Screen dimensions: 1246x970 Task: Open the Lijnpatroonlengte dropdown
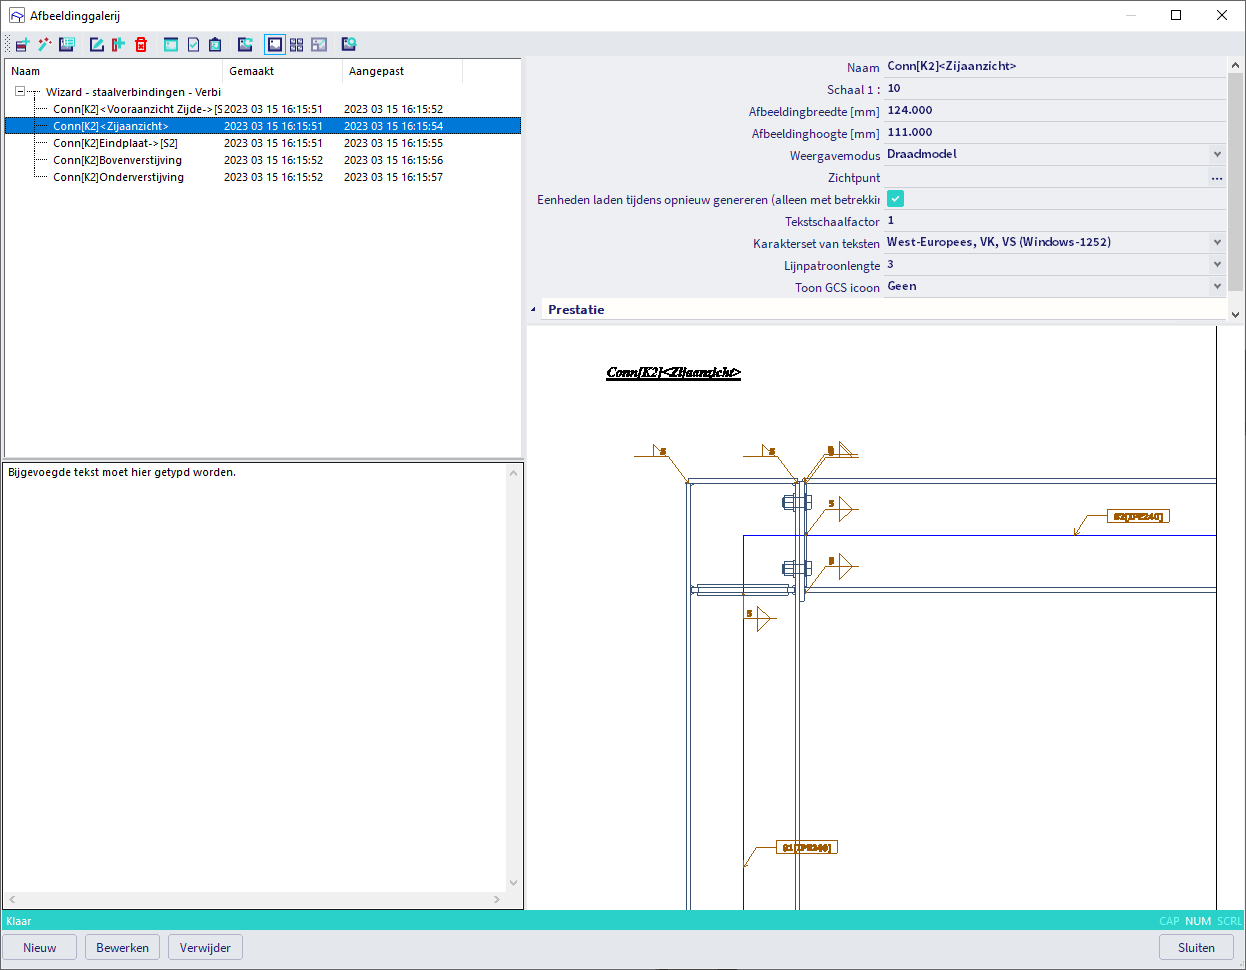(1217, 265)
